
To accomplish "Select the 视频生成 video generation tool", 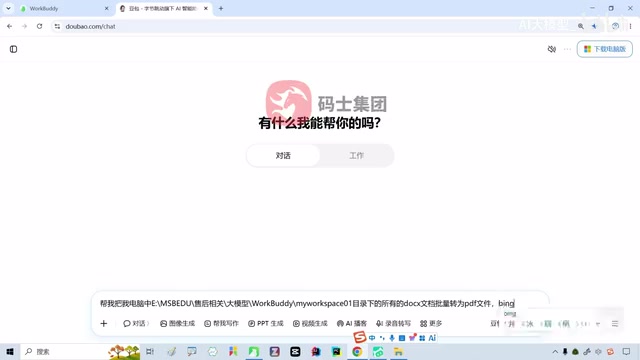I will 310,323.
